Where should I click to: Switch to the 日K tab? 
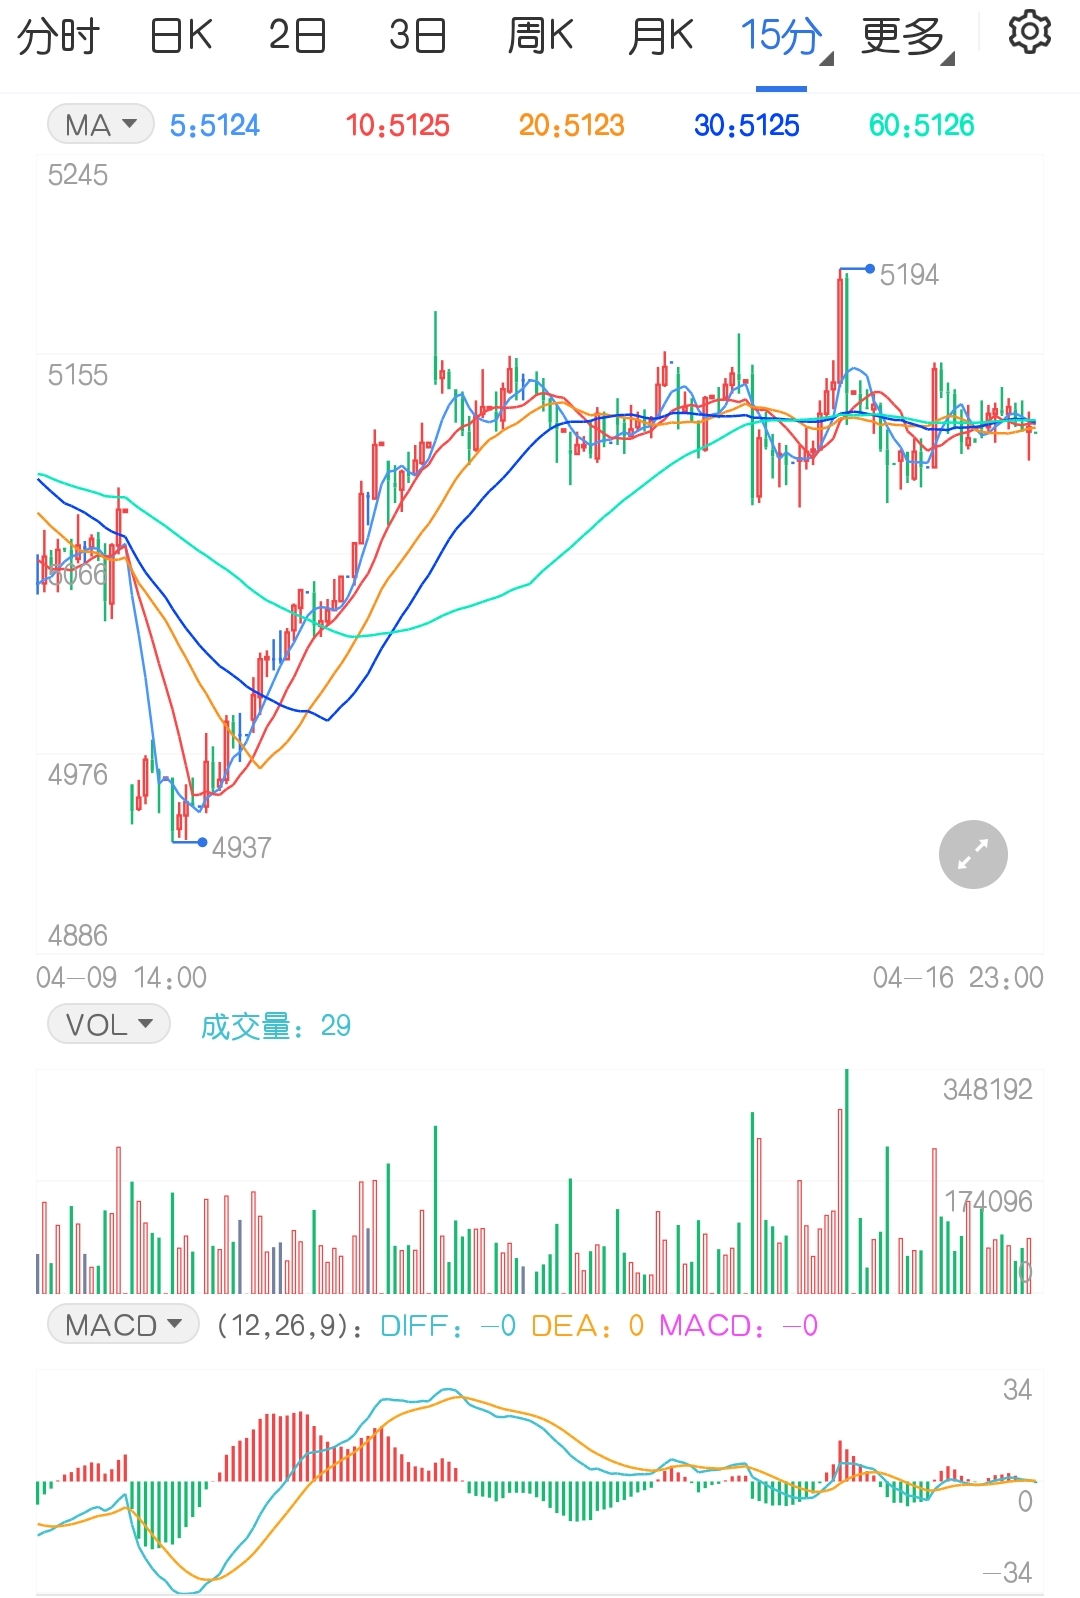pos(181,37)
